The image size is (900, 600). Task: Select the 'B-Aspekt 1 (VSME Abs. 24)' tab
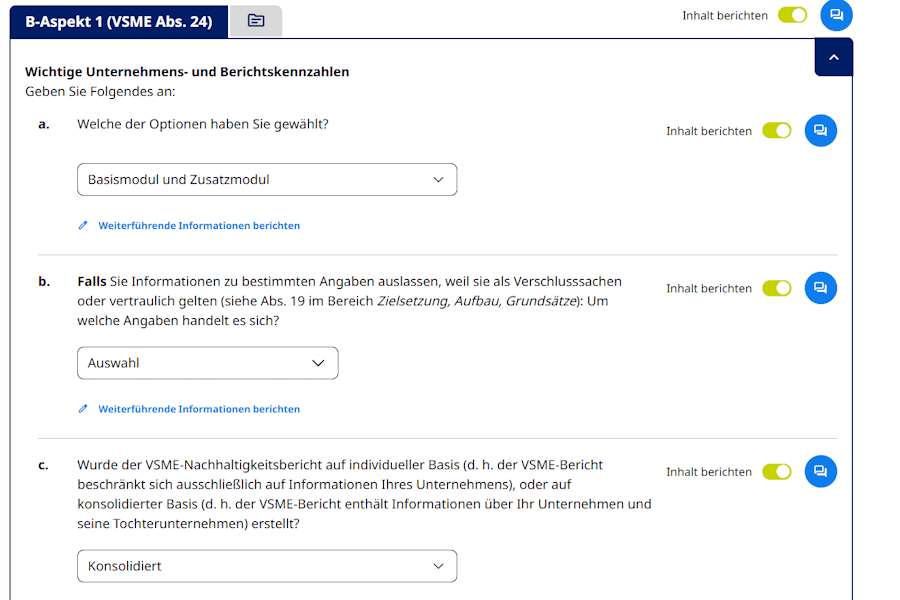[x=118, y=21]
